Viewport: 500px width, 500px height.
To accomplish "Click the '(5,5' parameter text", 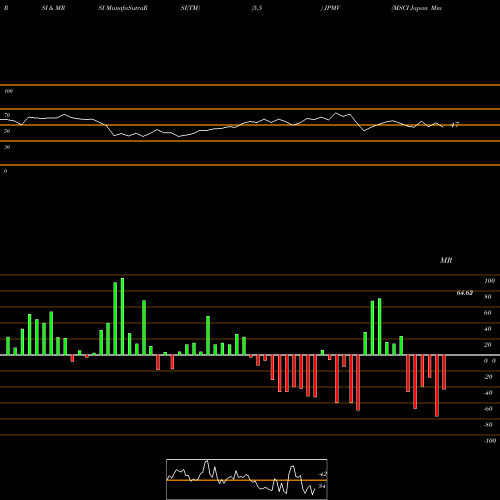I will (x=257, y=8).
